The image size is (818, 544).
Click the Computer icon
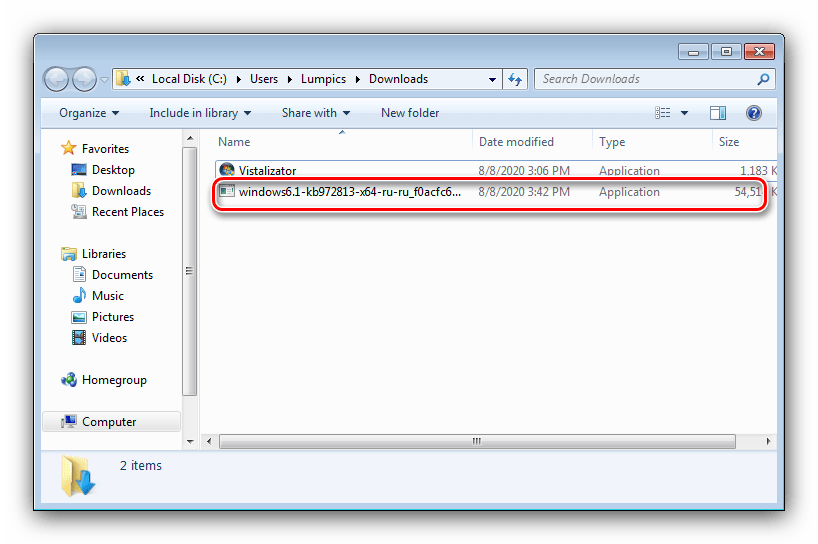pyautogui.click(x=69, y=421)
